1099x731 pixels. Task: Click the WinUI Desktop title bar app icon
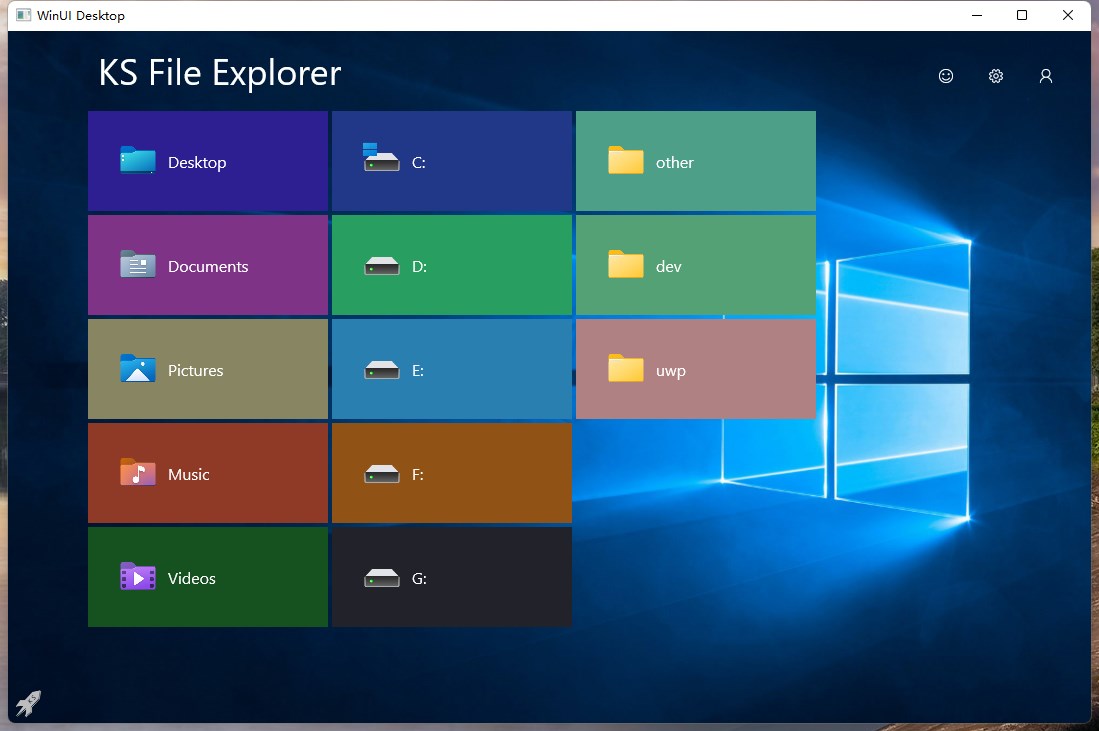[23, 15]
